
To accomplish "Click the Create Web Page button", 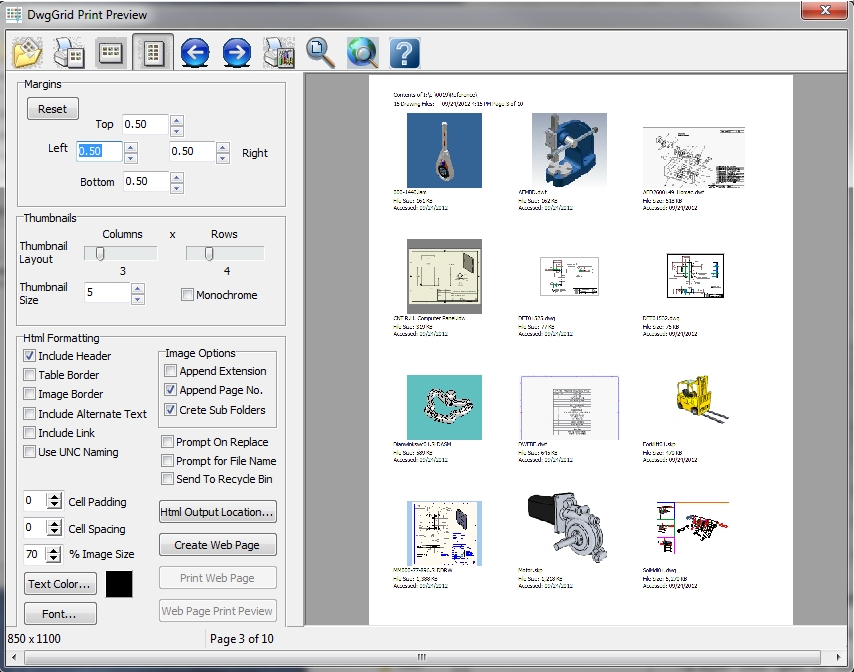I will 217,545.
